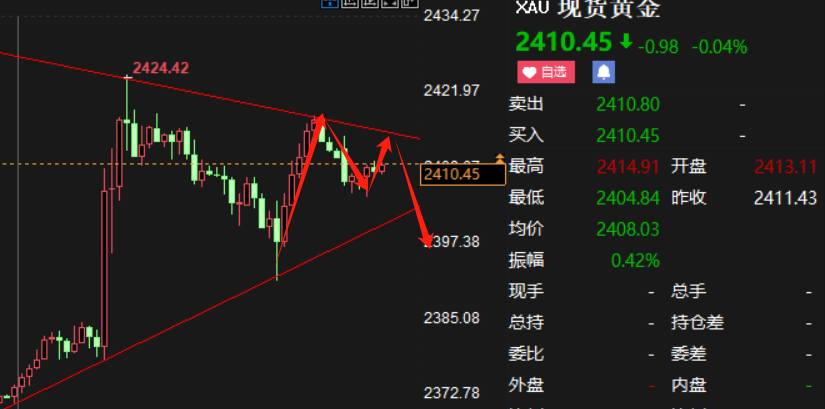Click the horizontal stretch chart icon
Screen dimensions: 825x409
[x=350, y=4]
